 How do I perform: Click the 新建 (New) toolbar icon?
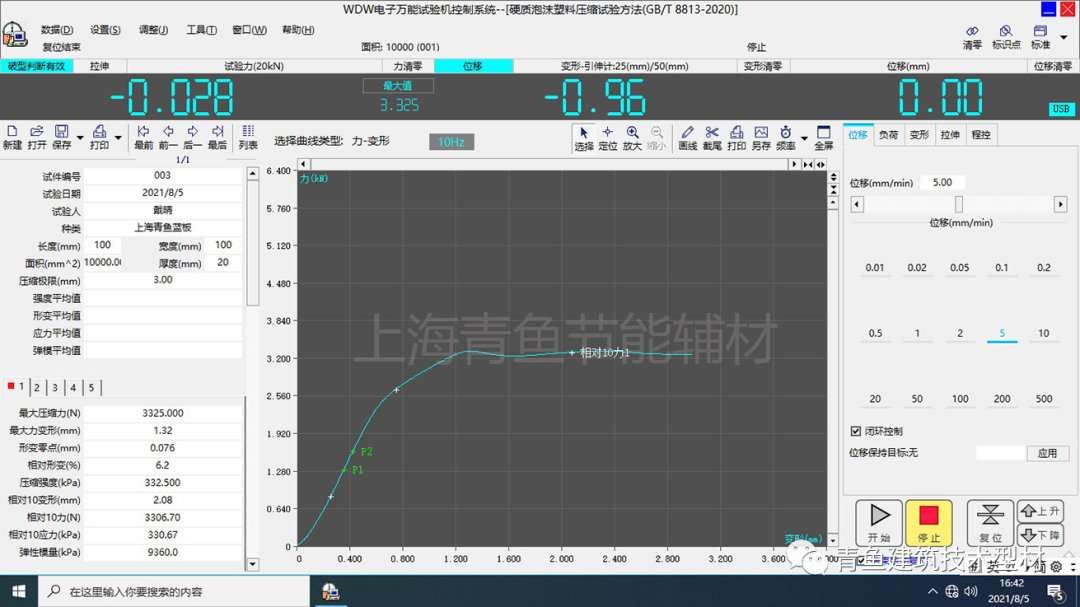click(12, 137)
